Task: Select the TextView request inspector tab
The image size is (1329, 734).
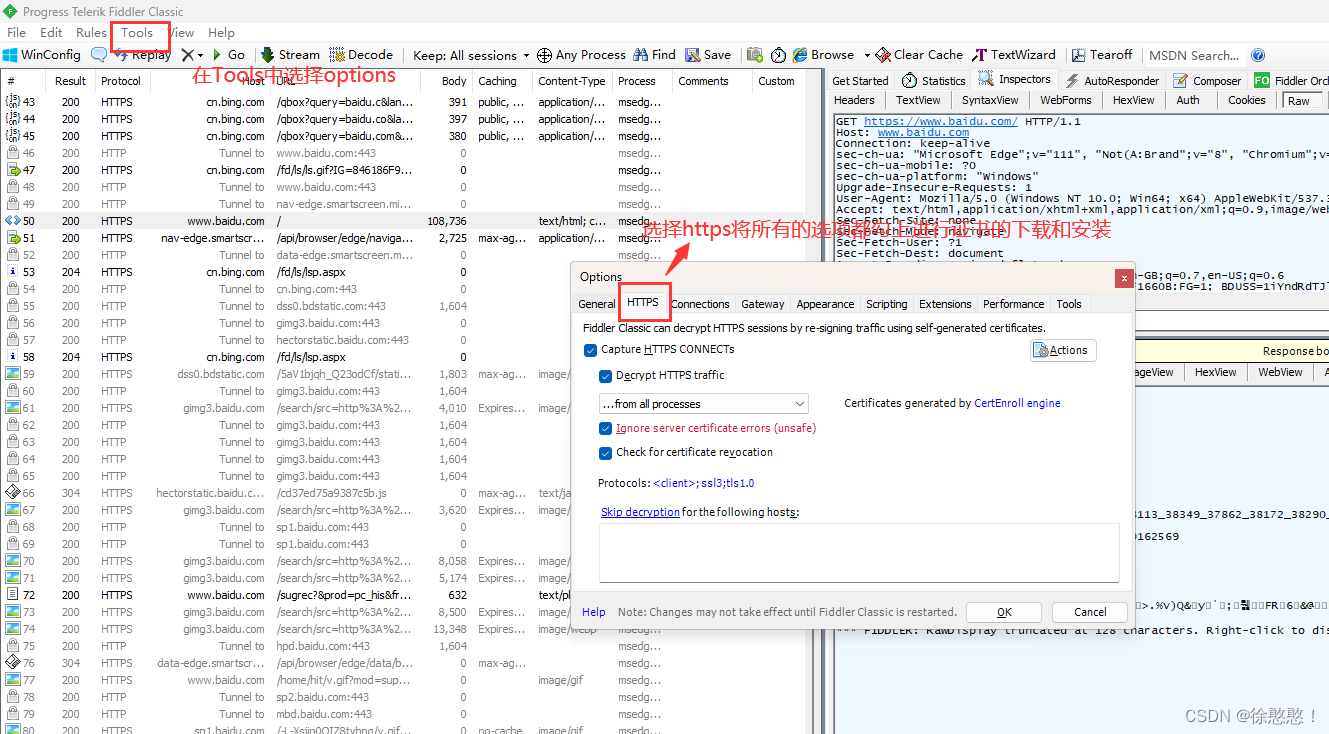Action: 918,100
